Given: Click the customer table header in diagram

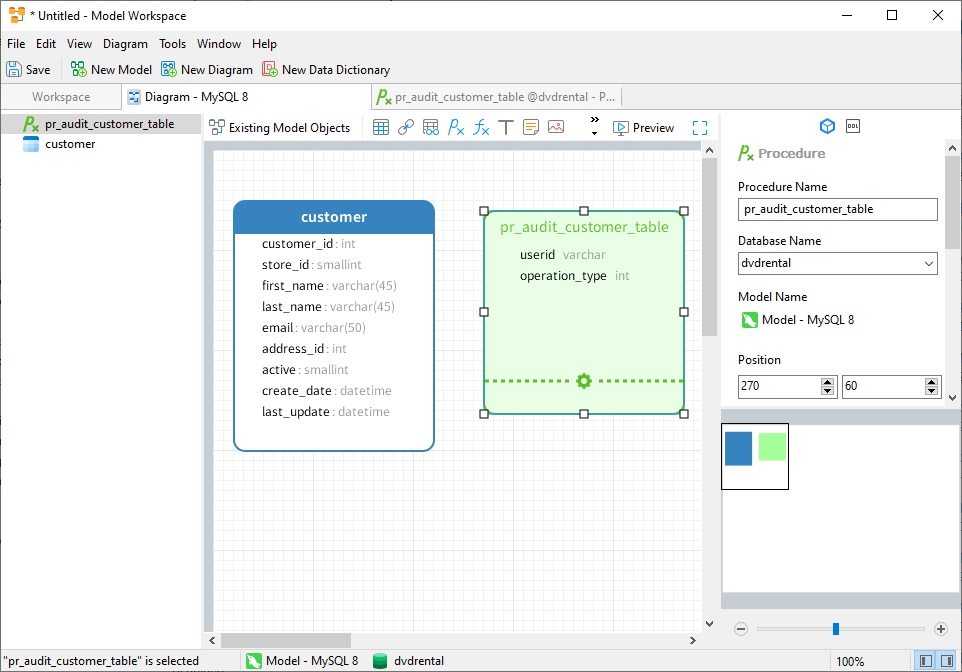Looking at the screenshot, I should point(334,217).
